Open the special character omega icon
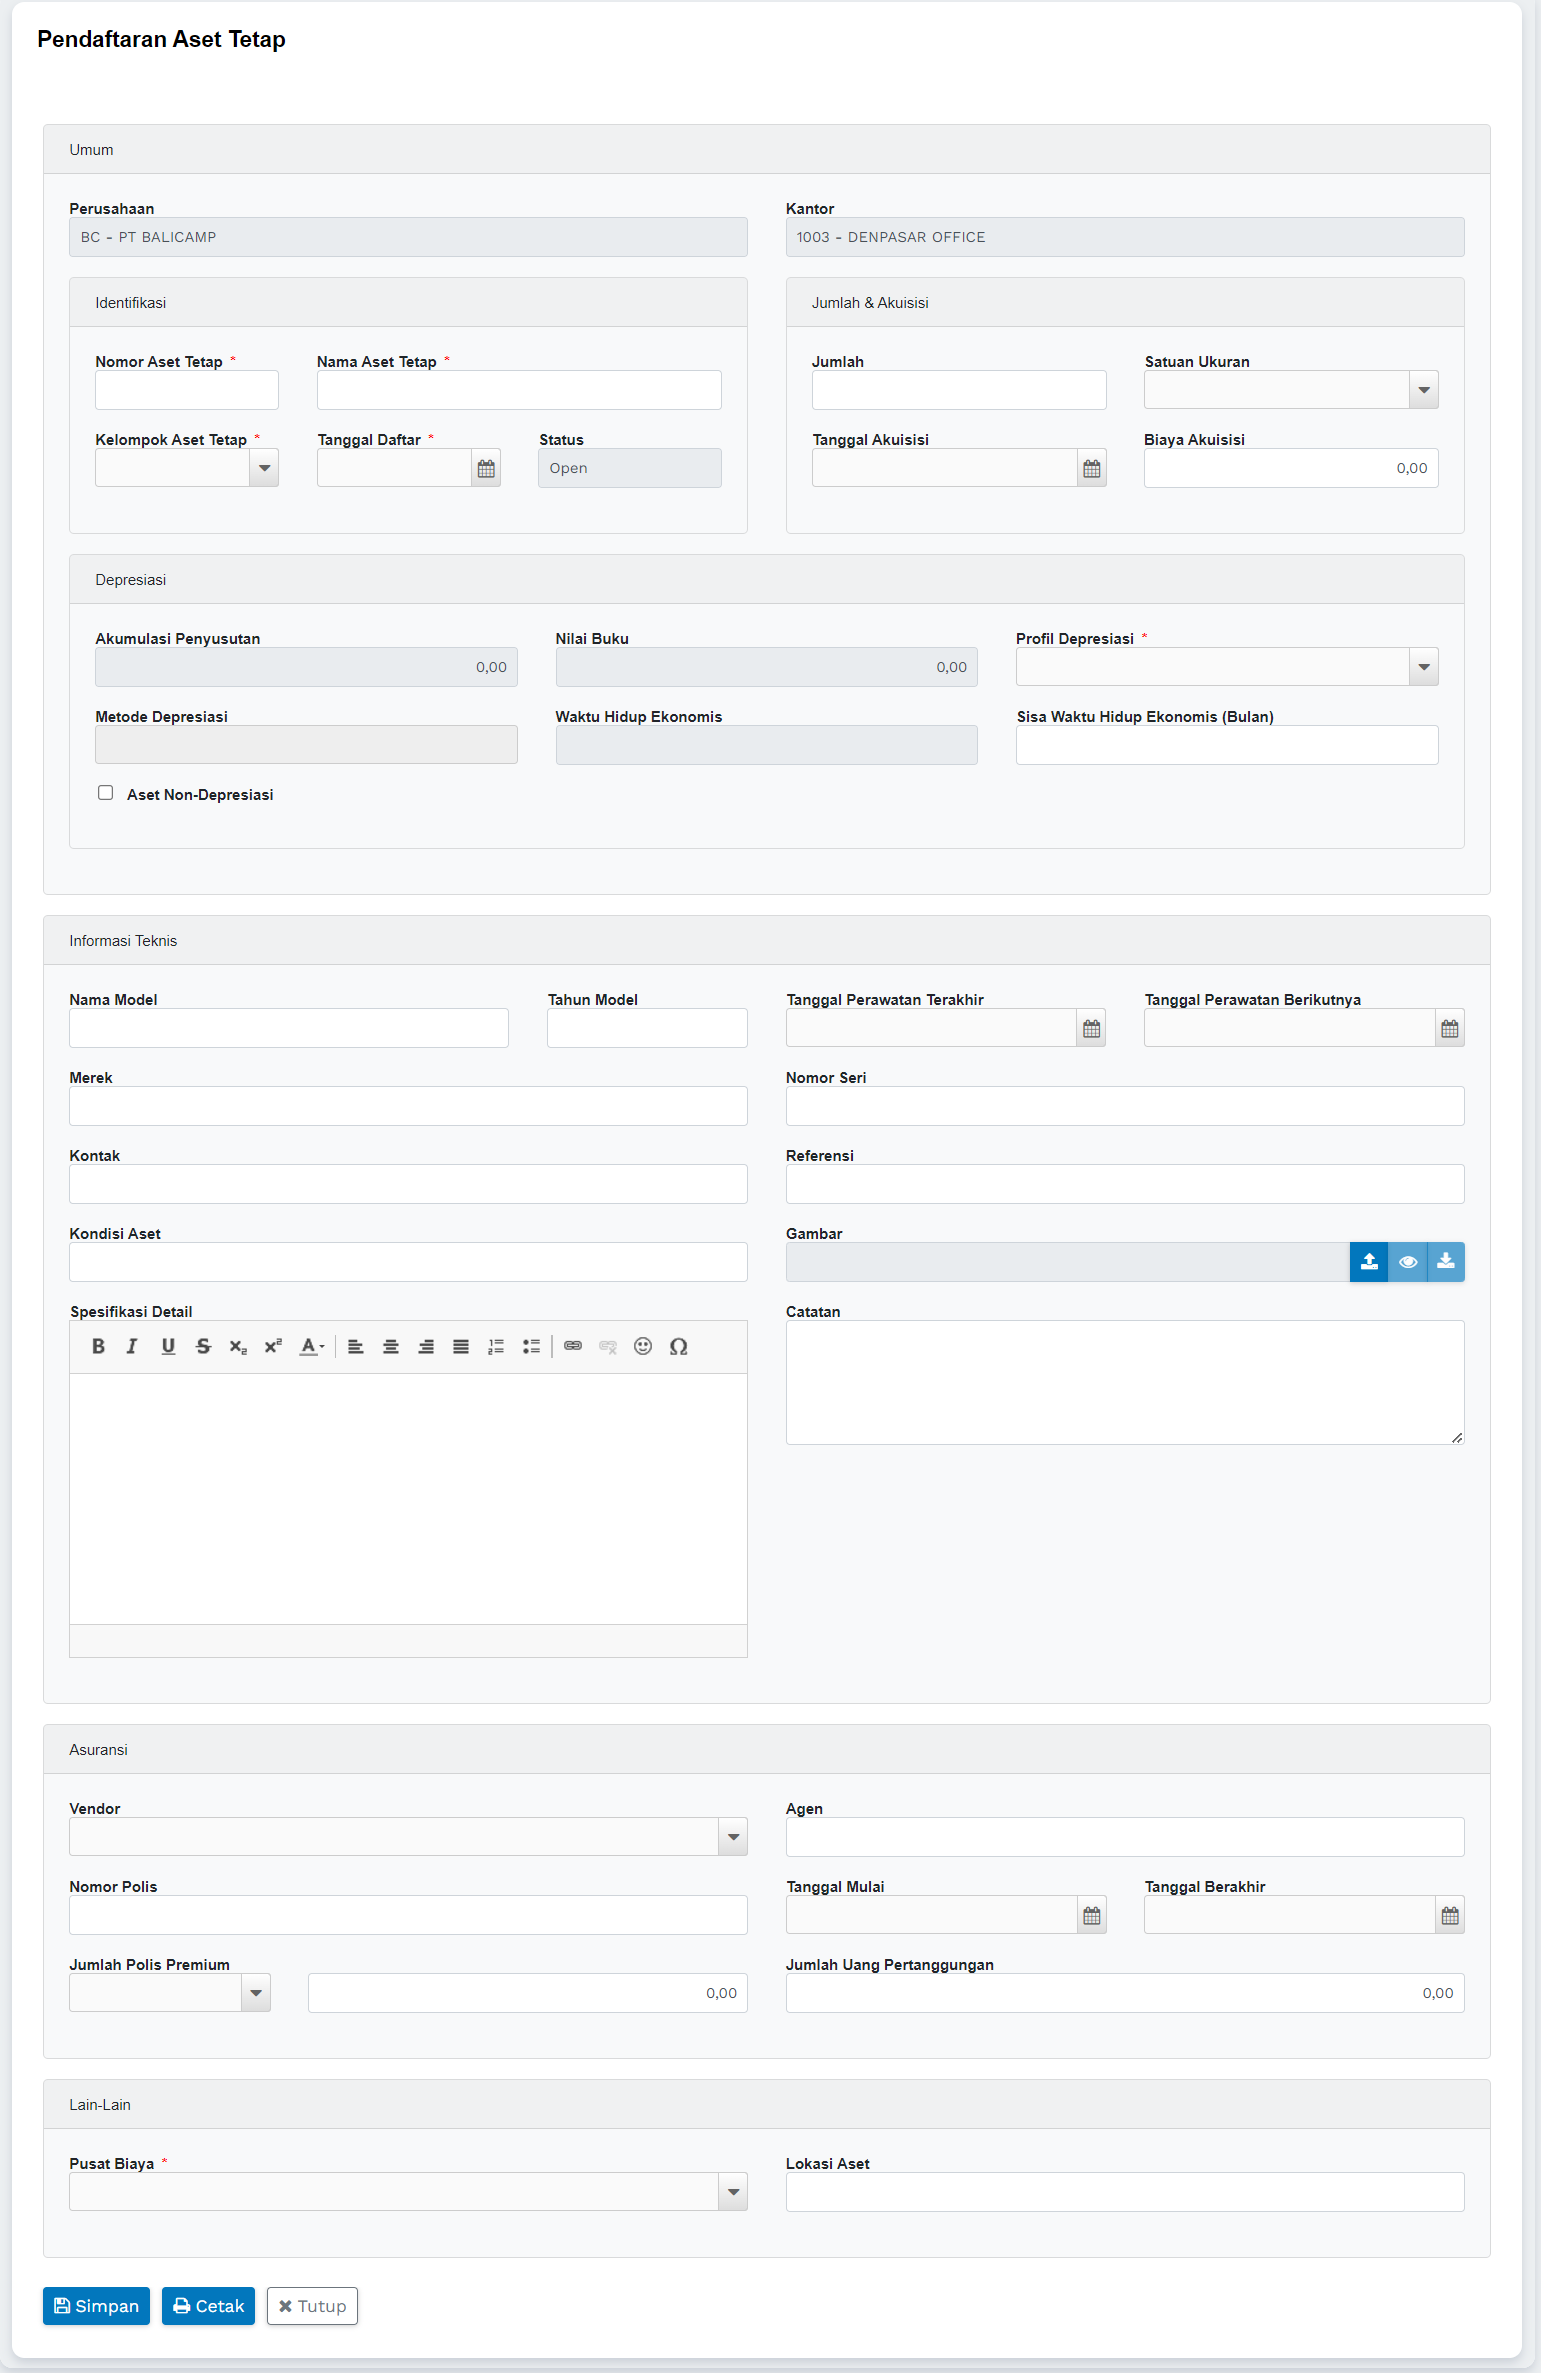Screen dimensions: 1541x2373 coord(678,1346)
